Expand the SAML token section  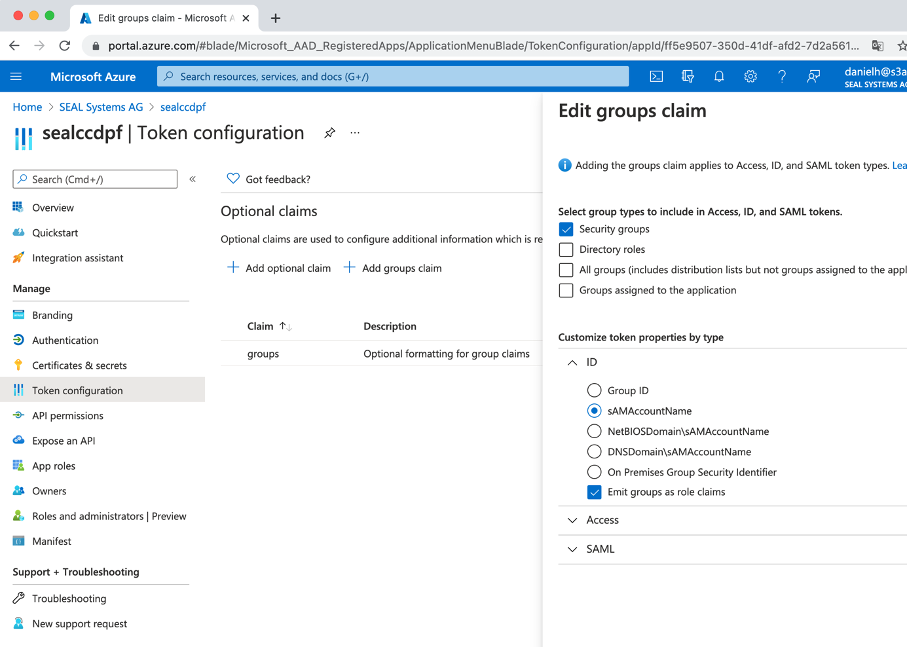tap(600, 548)
